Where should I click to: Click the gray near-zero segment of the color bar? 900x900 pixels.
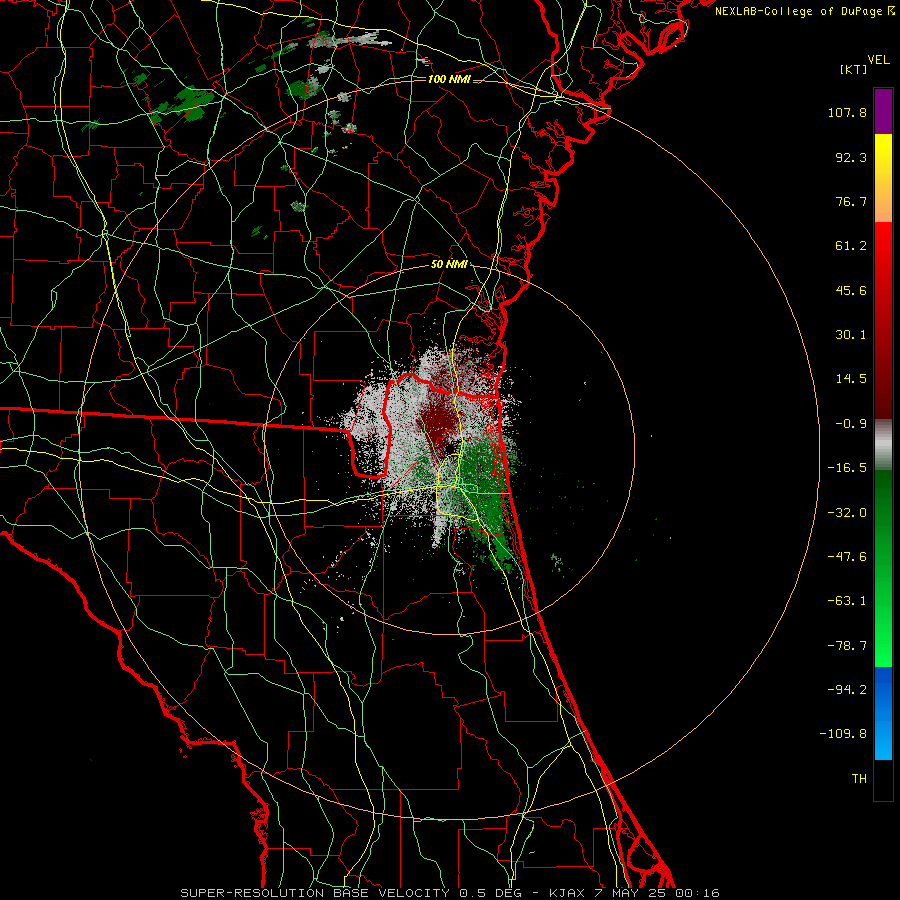click(883, 444)
